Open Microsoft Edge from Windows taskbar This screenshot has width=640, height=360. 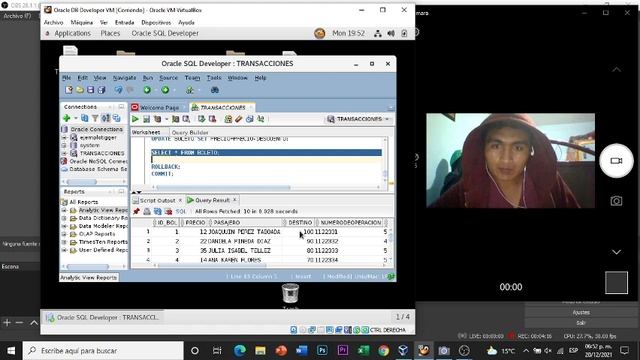coord(240,351)
